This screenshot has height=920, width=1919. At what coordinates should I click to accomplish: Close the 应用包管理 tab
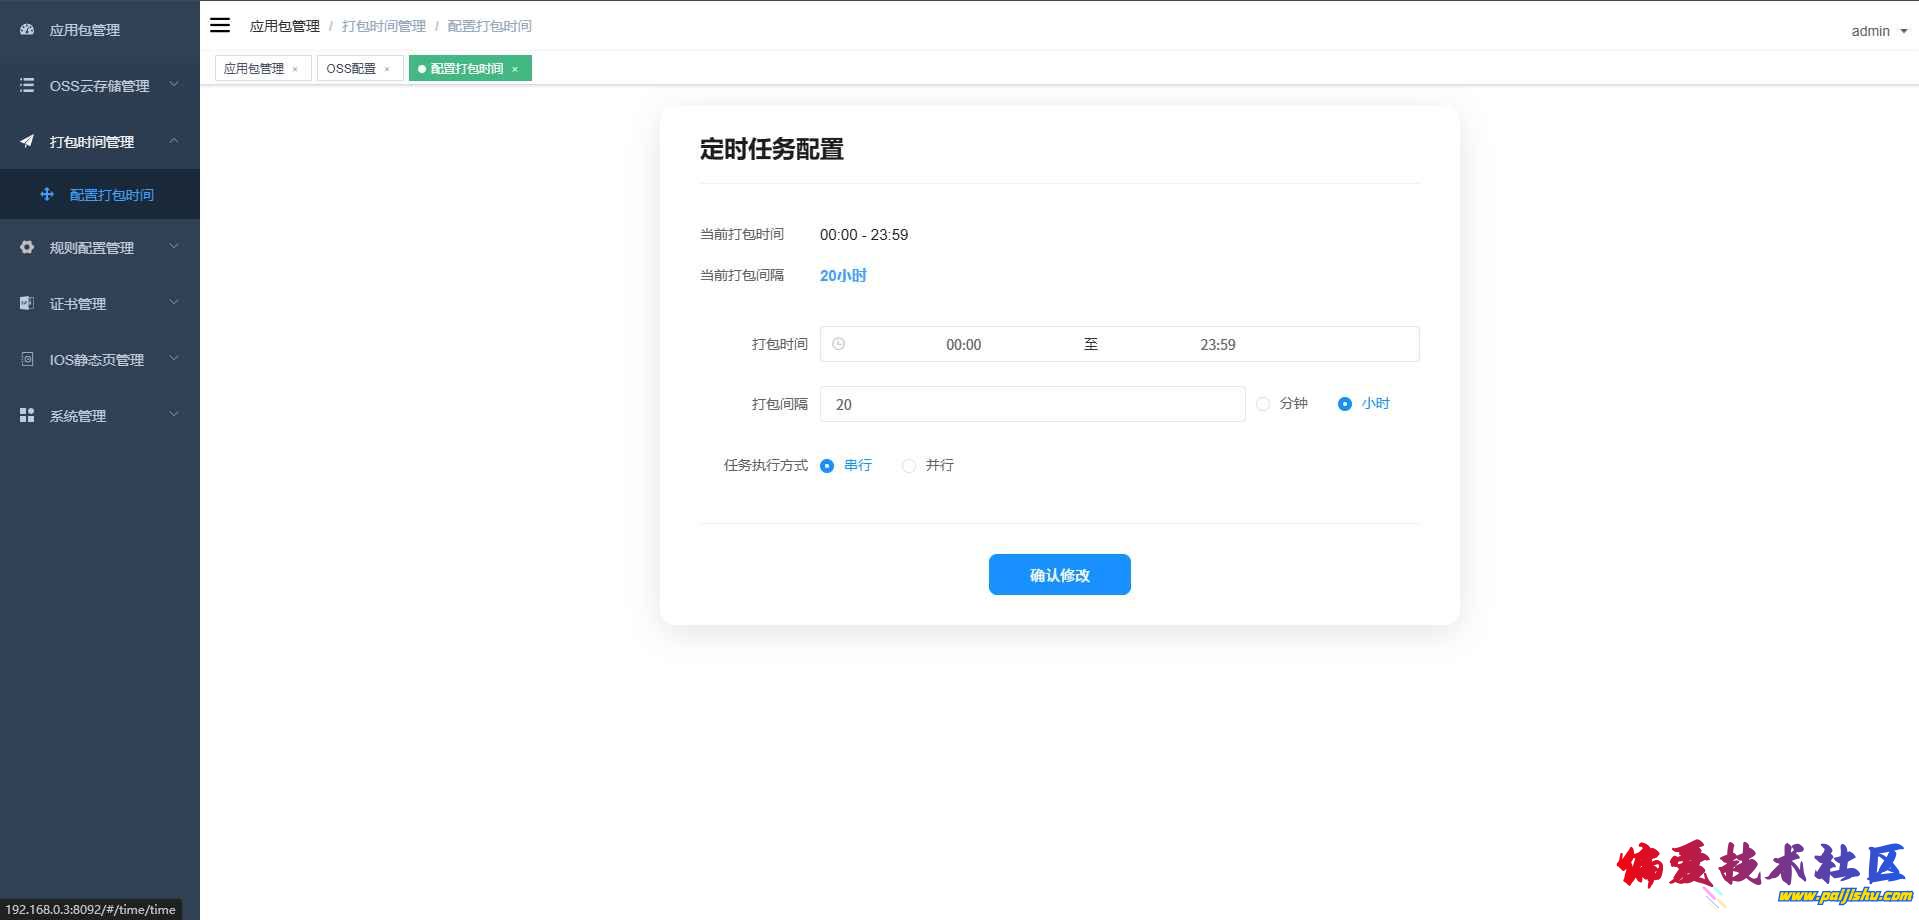[295, 70]
